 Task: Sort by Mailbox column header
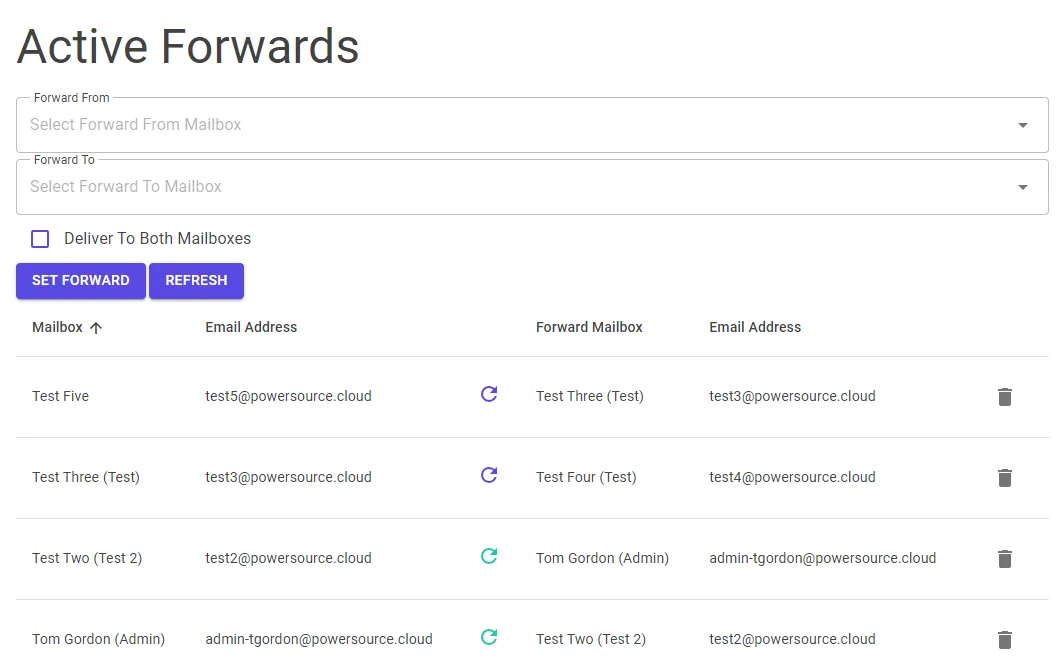[x=57, y=327]
